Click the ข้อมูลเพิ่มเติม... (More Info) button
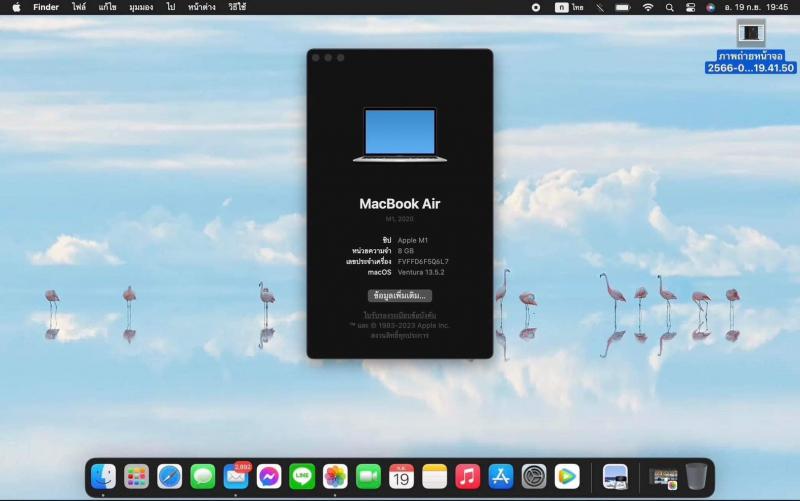The width and height of the screenshot is (800, 501). 400,295
